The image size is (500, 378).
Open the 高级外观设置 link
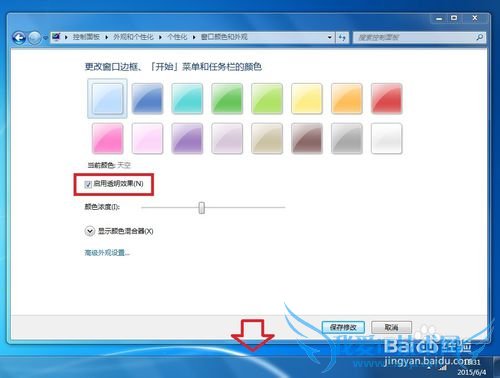click(107, 253)
